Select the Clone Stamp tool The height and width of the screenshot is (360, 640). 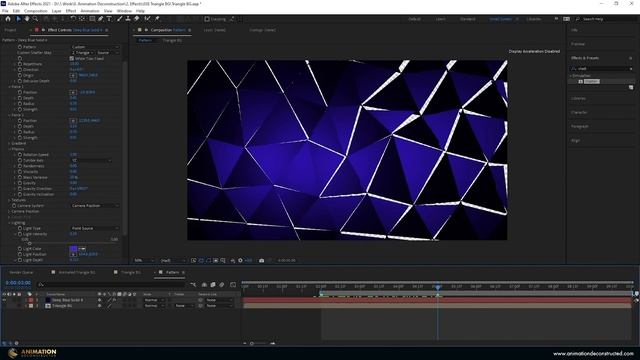(128, 19)
